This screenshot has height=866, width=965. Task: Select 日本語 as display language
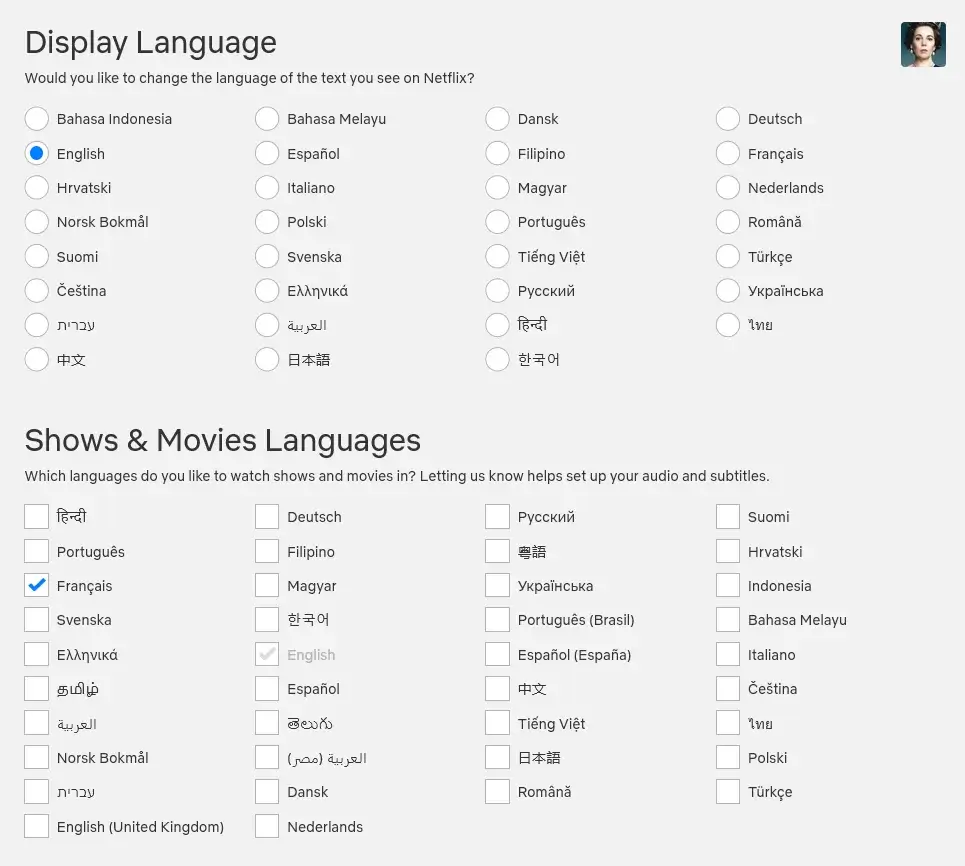267,359
